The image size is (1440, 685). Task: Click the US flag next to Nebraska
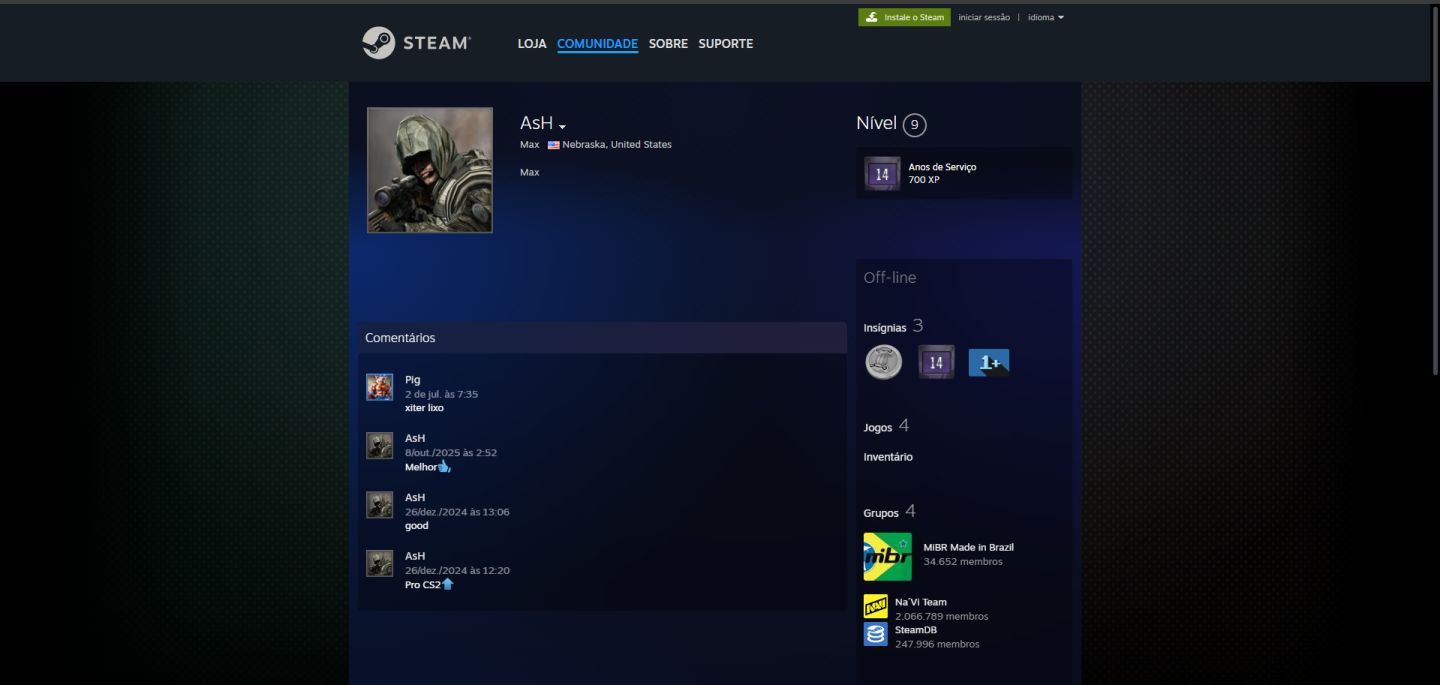553,145
